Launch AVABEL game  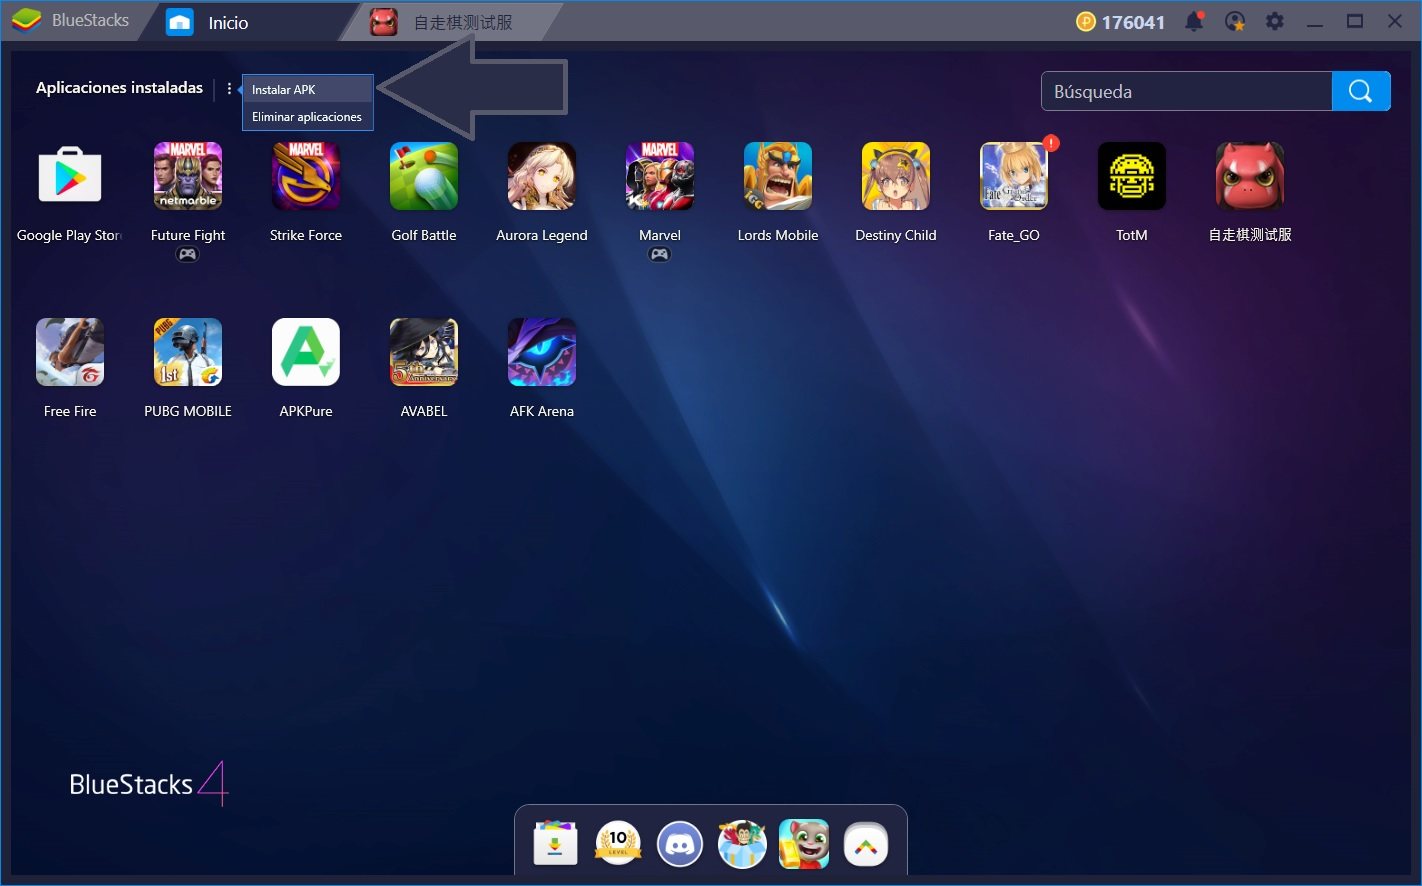coord(424,352)
